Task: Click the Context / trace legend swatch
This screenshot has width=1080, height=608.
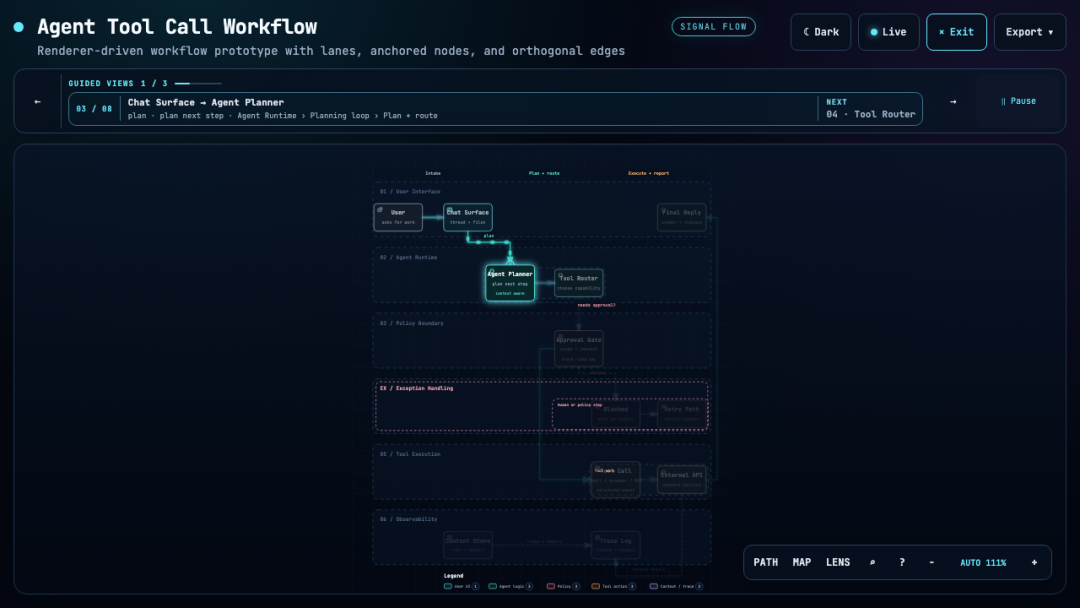Action: pyautogui.click(x=654, y=587)
